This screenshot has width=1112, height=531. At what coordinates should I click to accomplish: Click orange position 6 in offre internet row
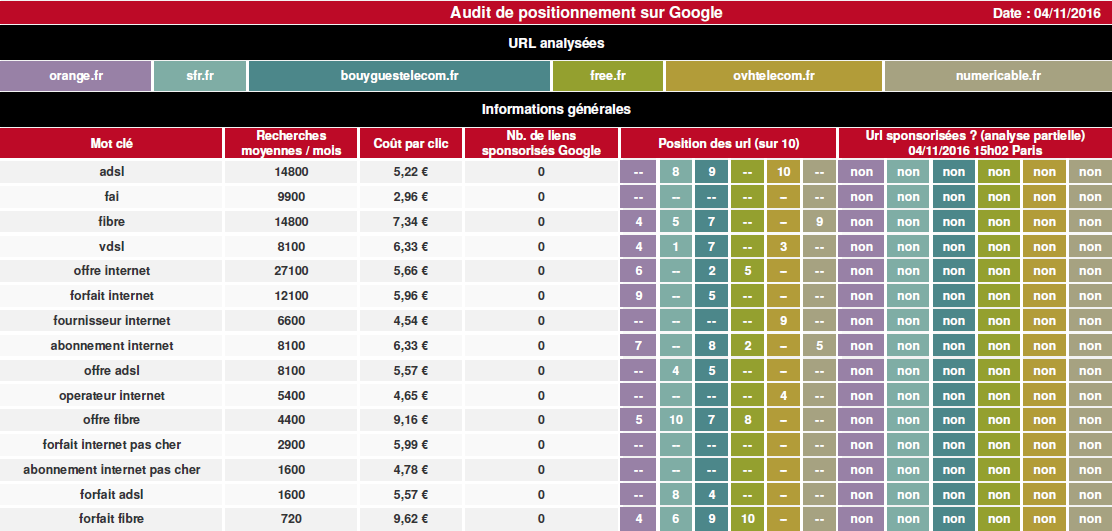click(x=639, y=271)
